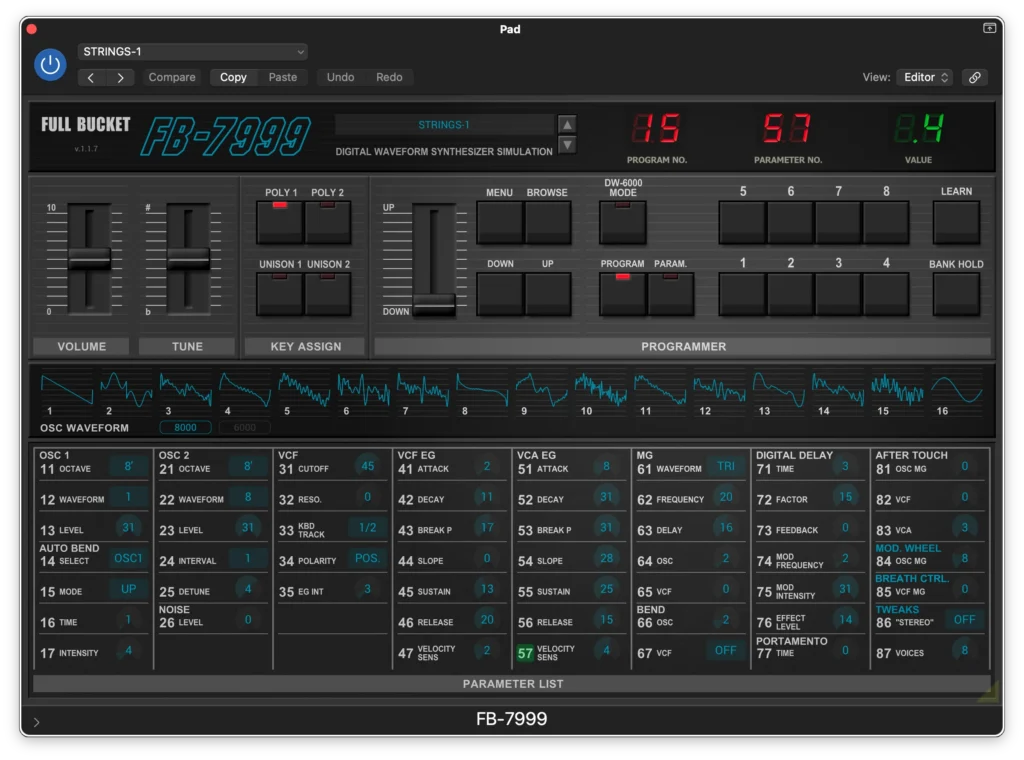Viewport: 1024px width, 760px height.
Task: Select the 8000 waveform set tab
Action: pyautogui.click(x=185, y=428)
